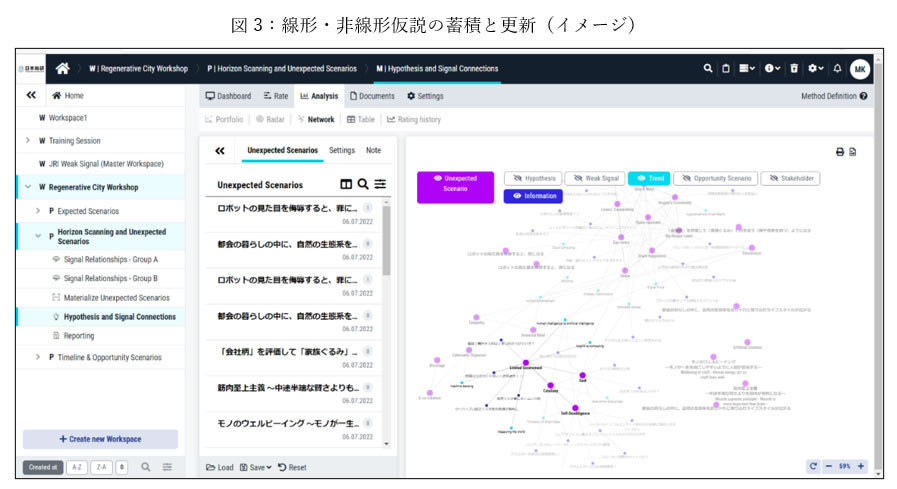Click Reset below the scenarios list
This screenshot has height=489, width=897.
292,467
